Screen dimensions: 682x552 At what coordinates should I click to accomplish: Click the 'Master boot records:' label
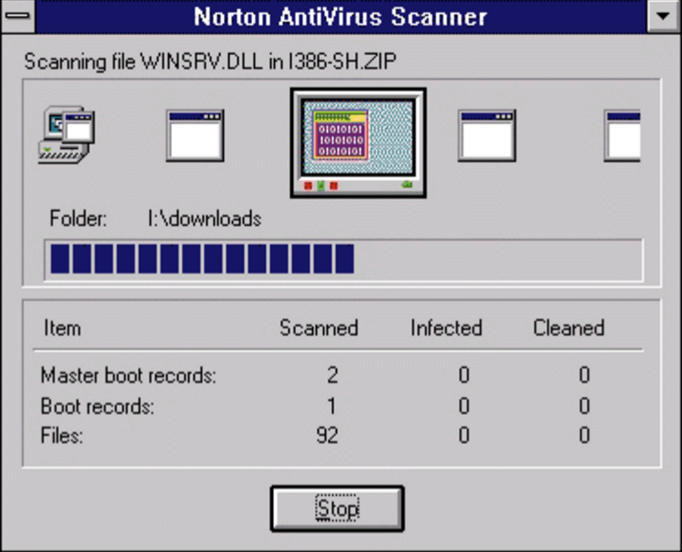click(128, 375)
